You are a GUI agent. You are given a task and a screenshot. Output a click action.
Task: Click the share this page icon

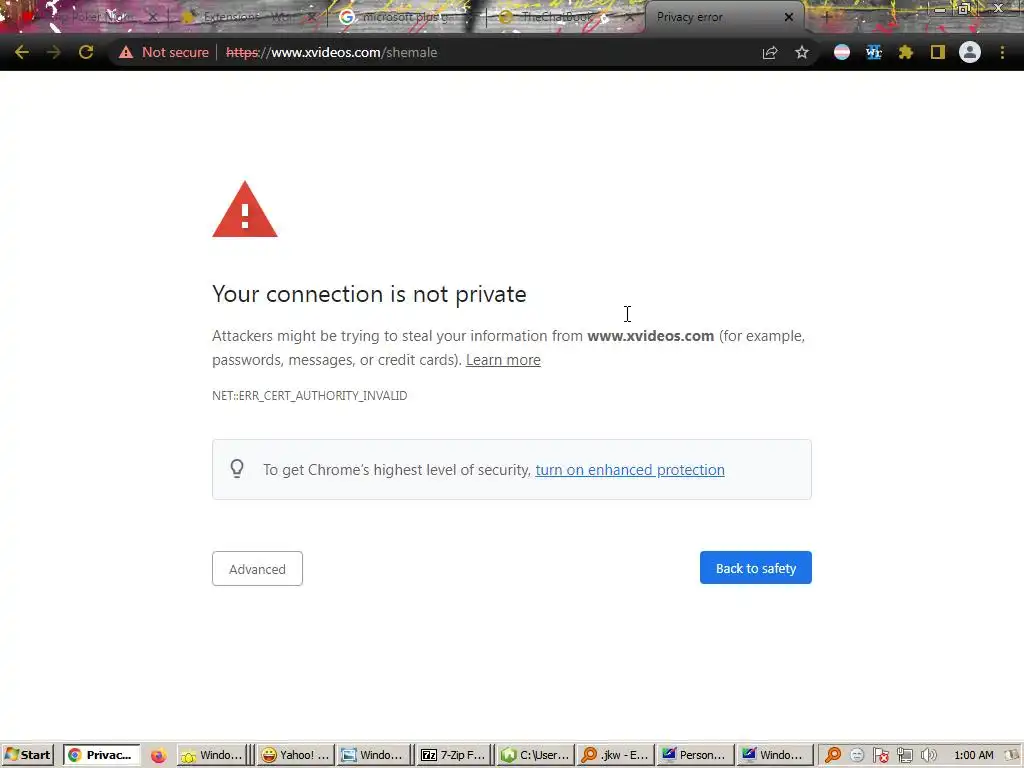(770, 52)
